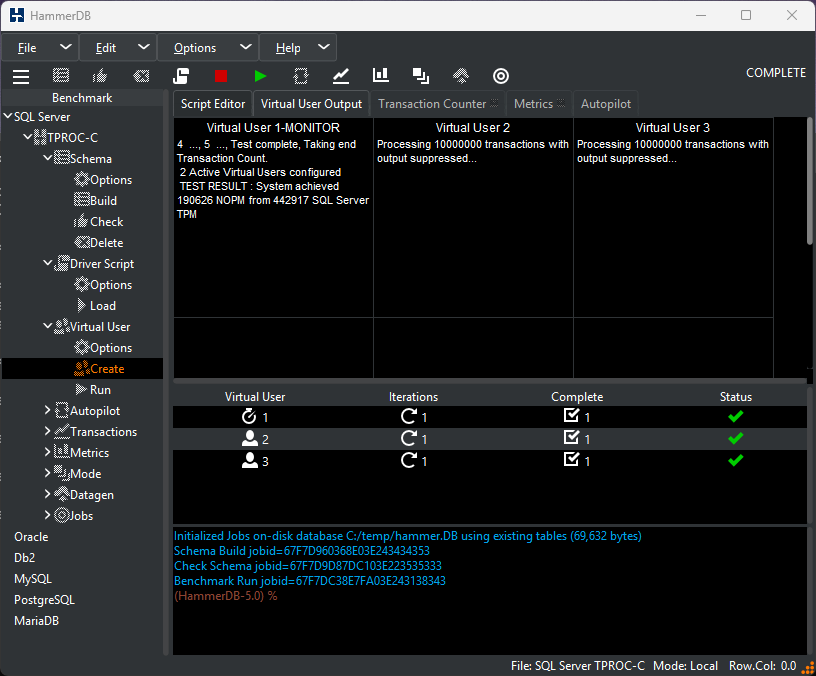Expand the Autopilot node in the tree

[x=47, y=410]
